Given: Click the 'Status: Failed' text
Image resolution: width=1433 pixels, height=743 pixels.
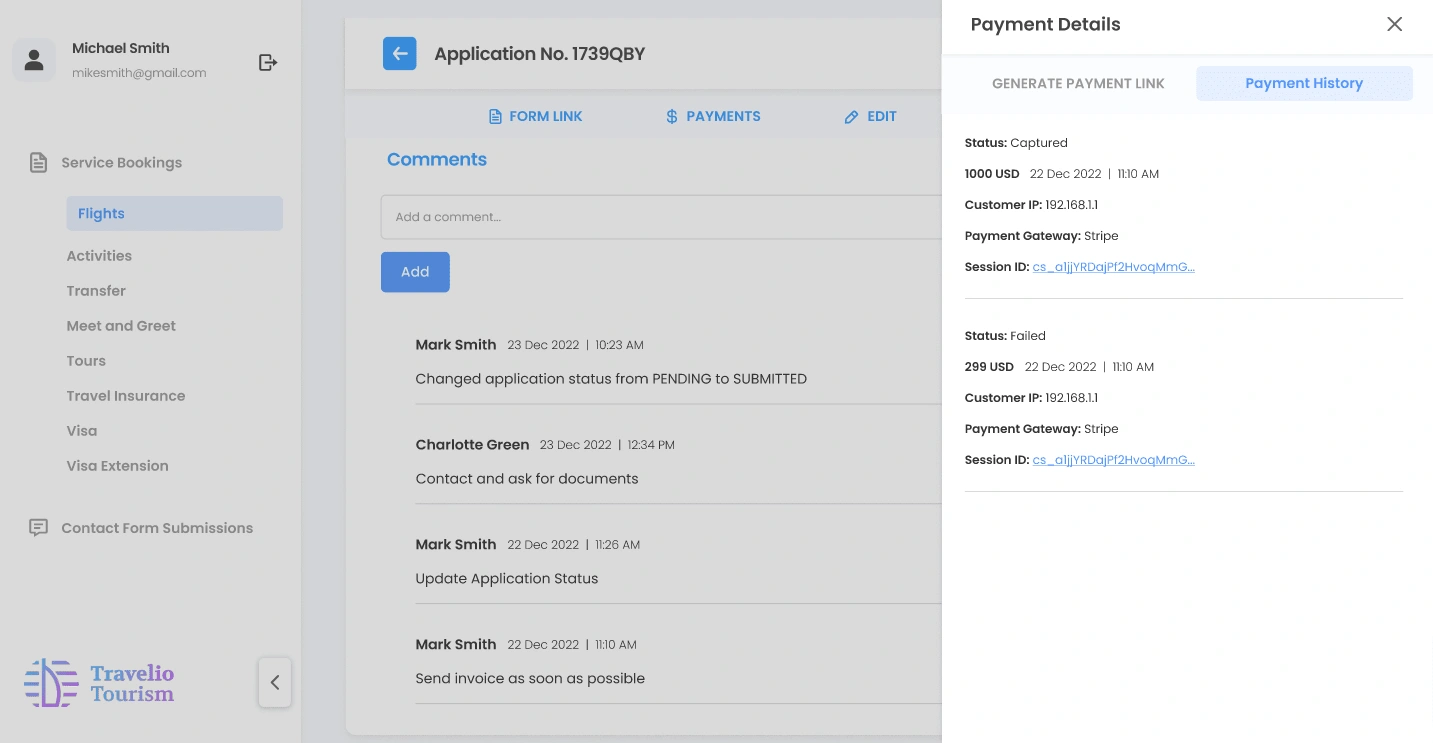Looking at the screenshot, I should 1005,336.
